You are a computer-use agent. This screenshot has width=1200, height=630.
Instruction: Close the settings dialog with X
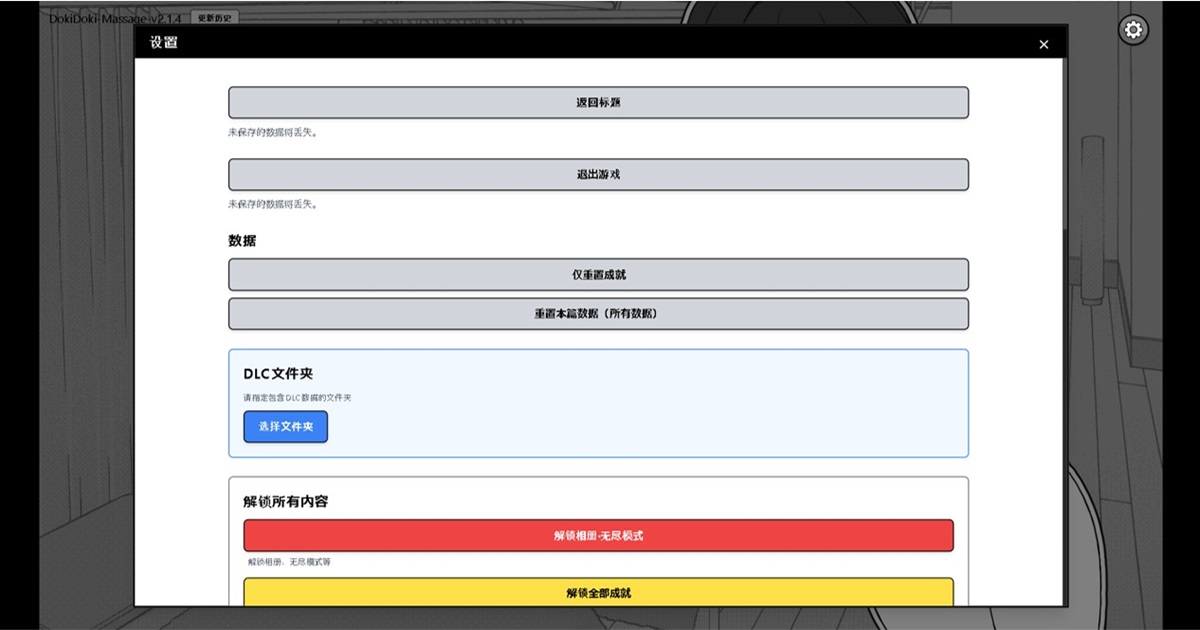tap(1044, 44)
